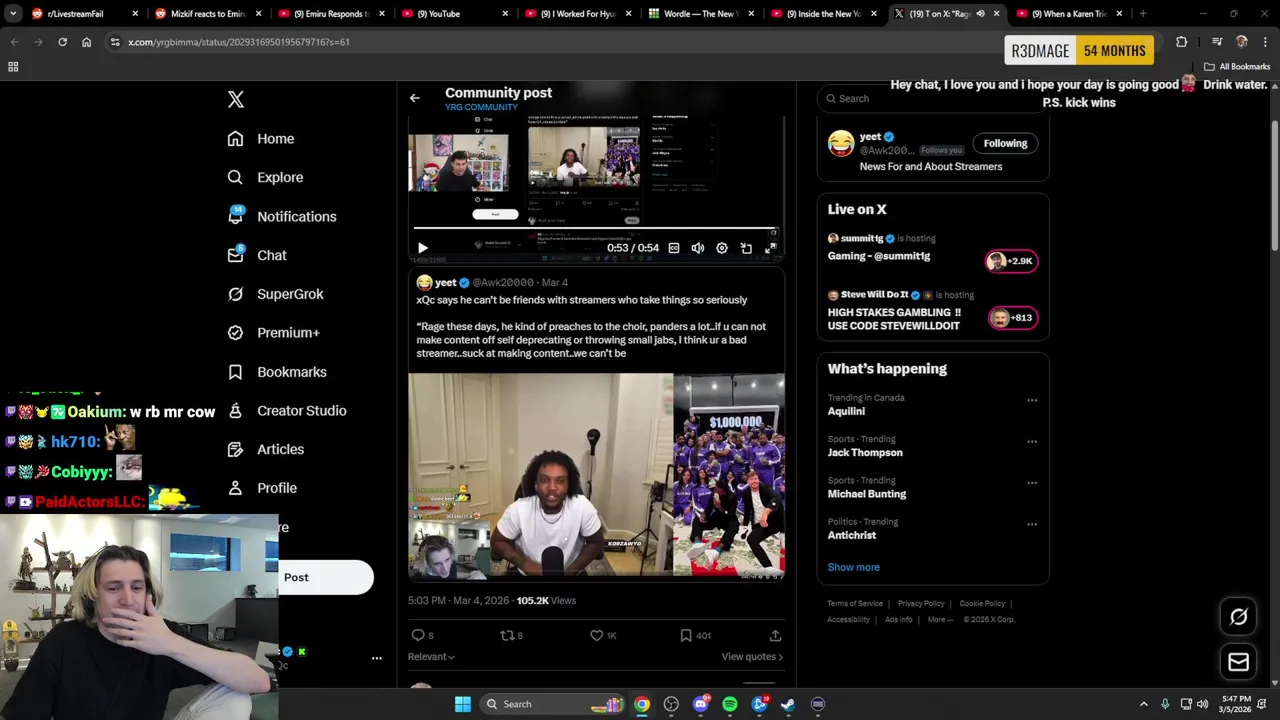Open Chrome apps grid icon
The width and height of the screenshot is (1280, 720).
(13, 67)
